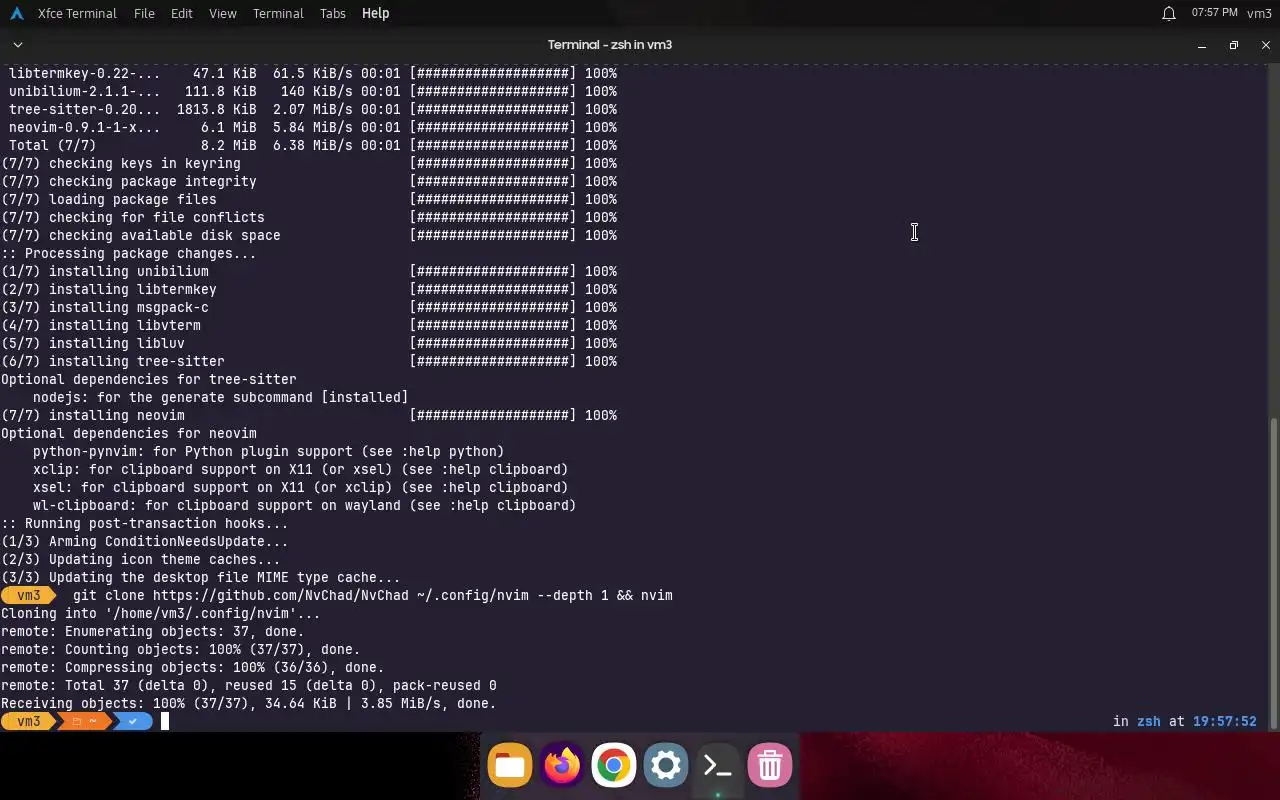Click "remote: Enumerating objects: 37, done." line
Viewport: 1280px width, 800px height.
click(153, 632)
